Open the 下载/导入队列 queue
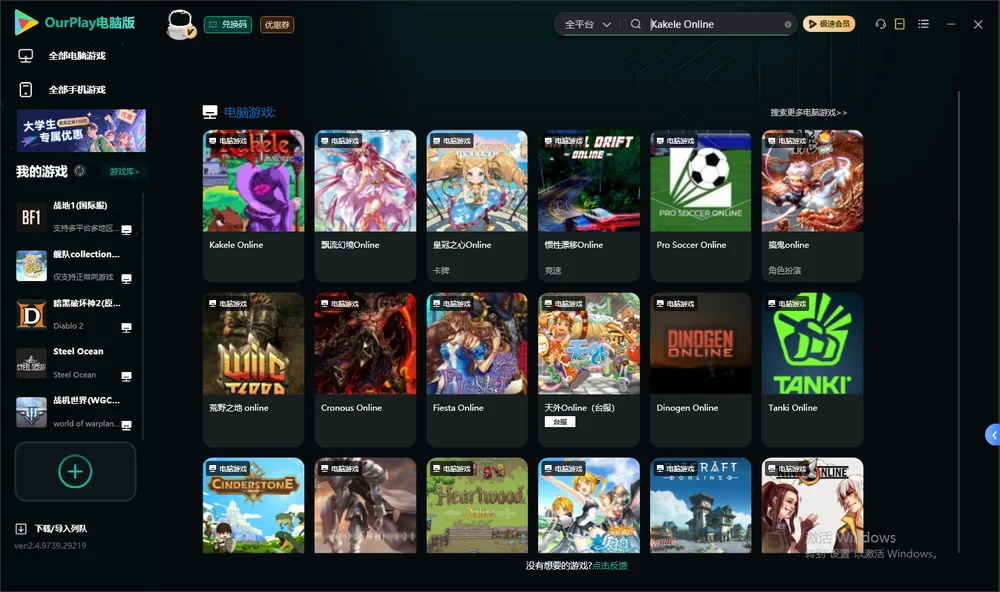 [x=52, y=529]
